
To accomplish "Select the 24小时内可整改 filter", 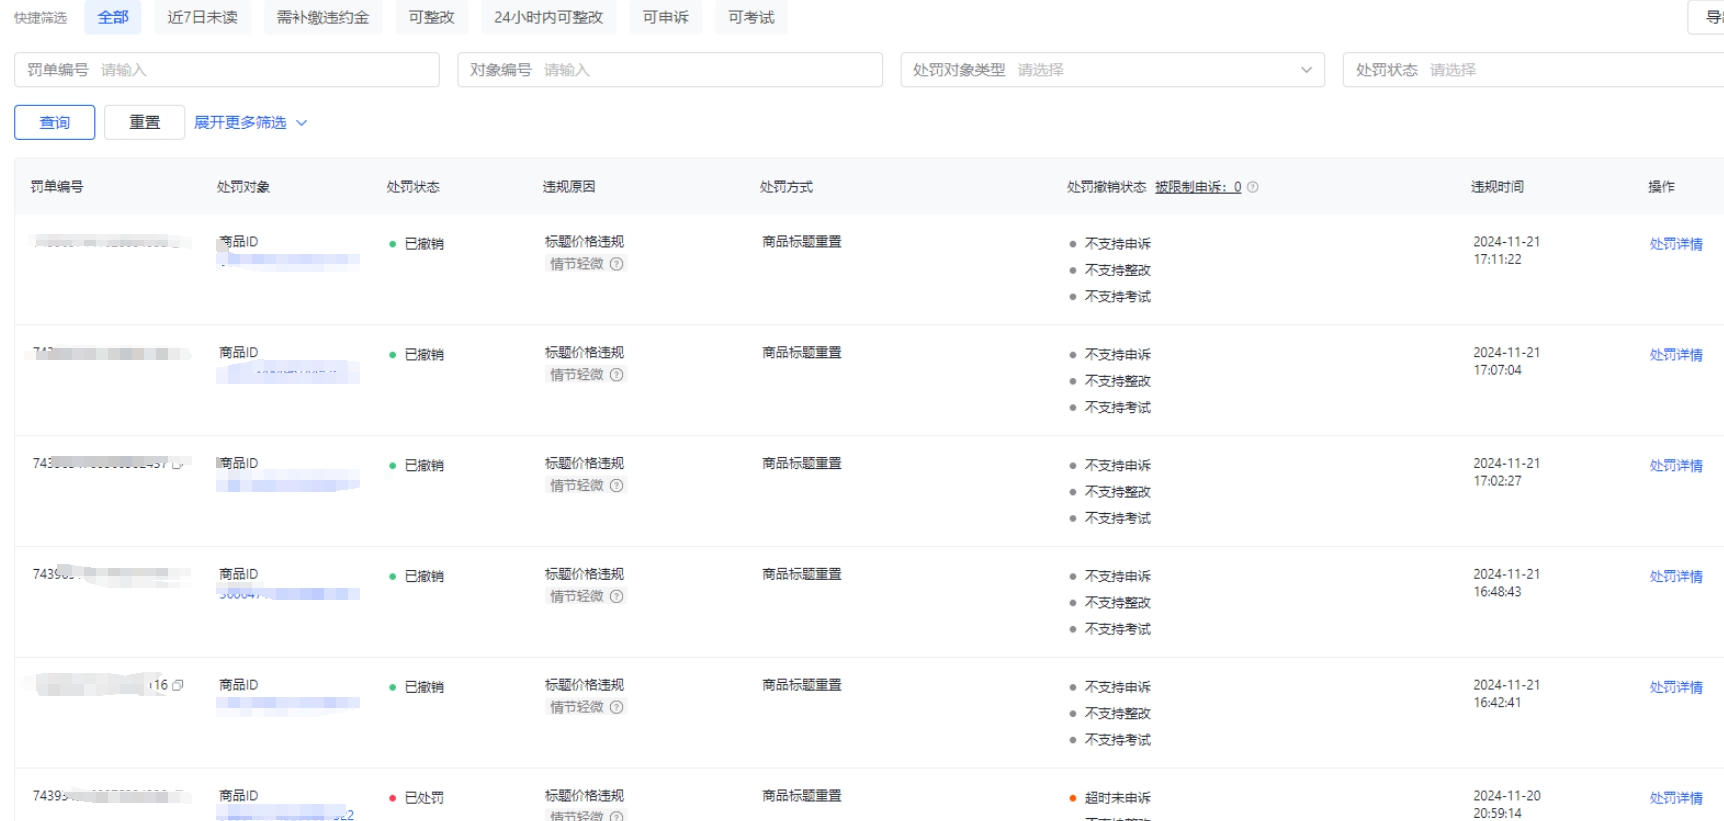I will click(548, 17).
